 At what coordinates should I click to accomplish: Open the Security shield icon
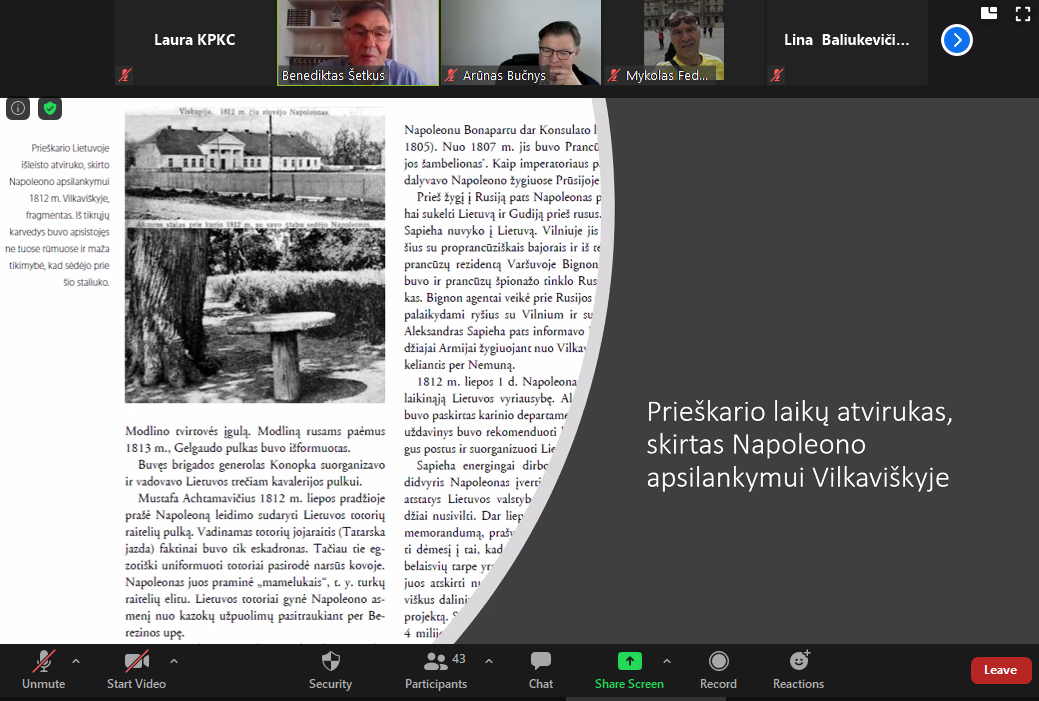tap(330, 661)
